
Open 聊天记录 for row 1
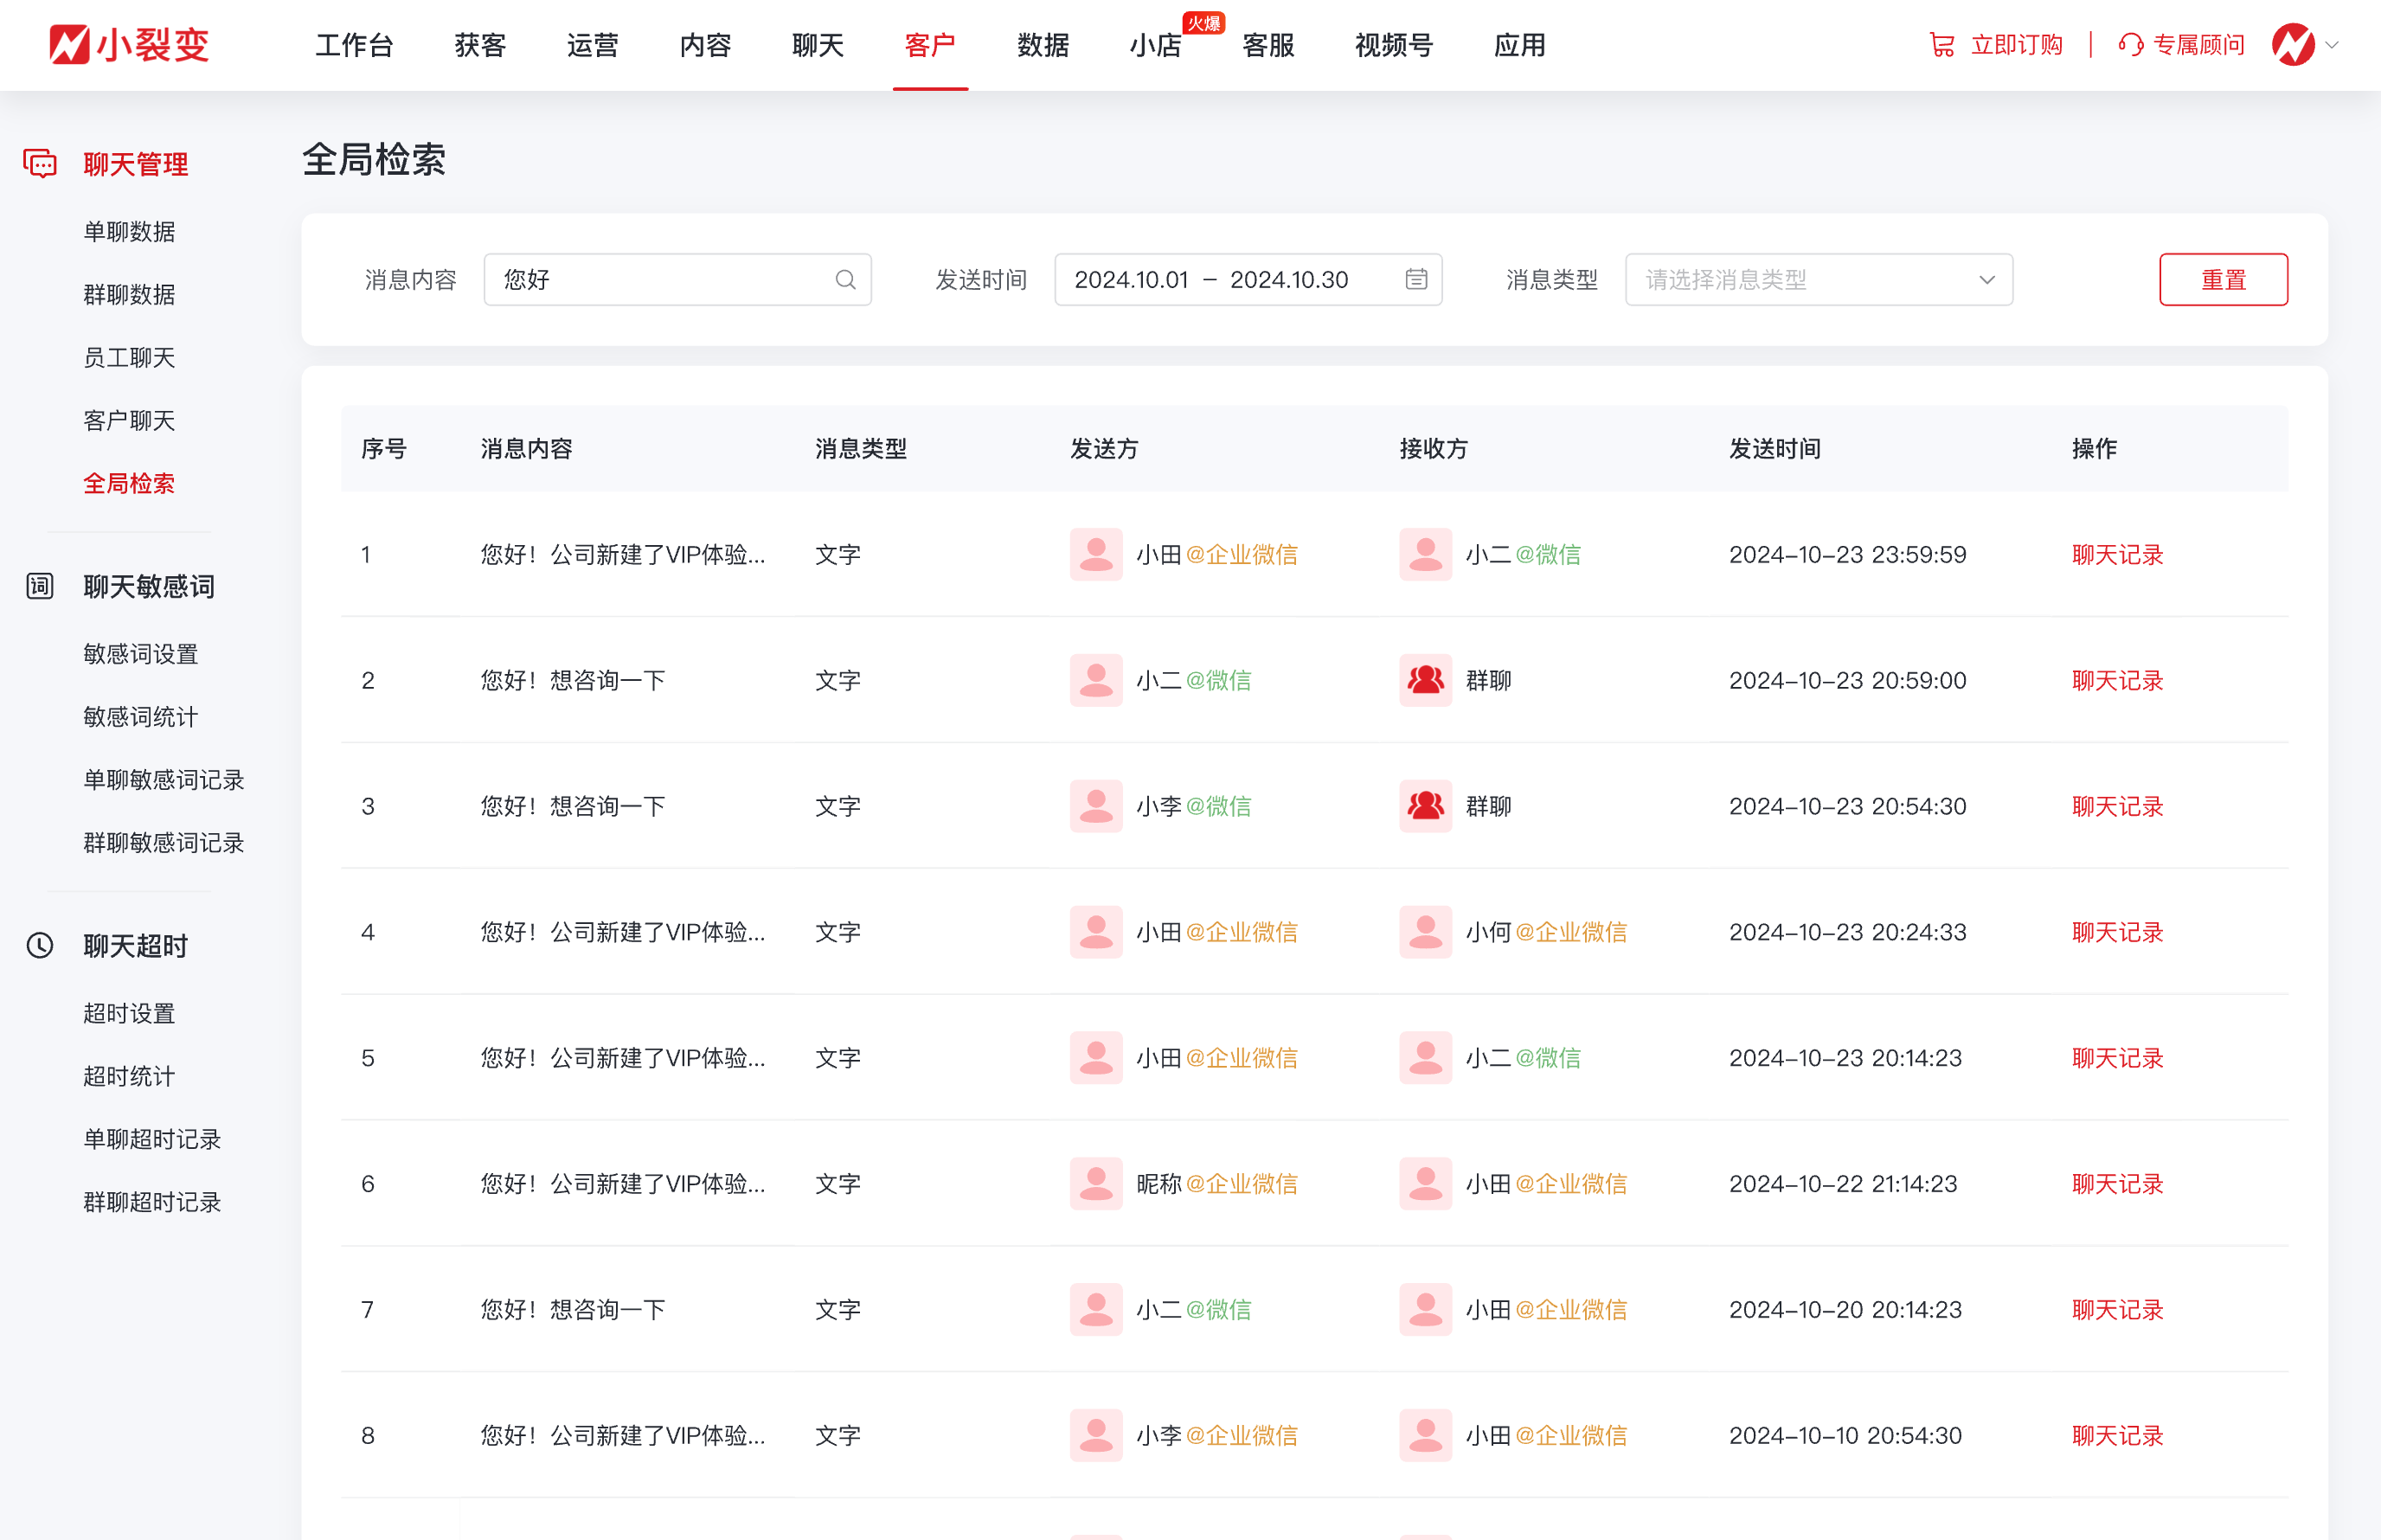coord(2117,555)
